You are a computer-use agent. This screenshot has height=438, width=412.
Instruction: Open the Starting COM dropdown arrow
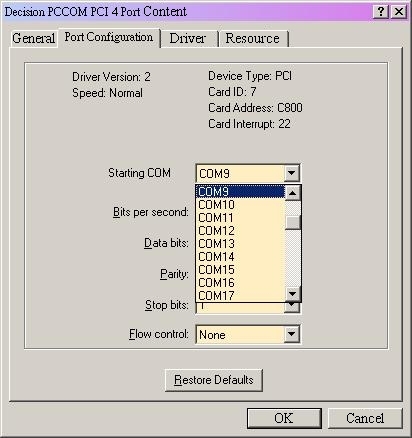tap(292, 173)
